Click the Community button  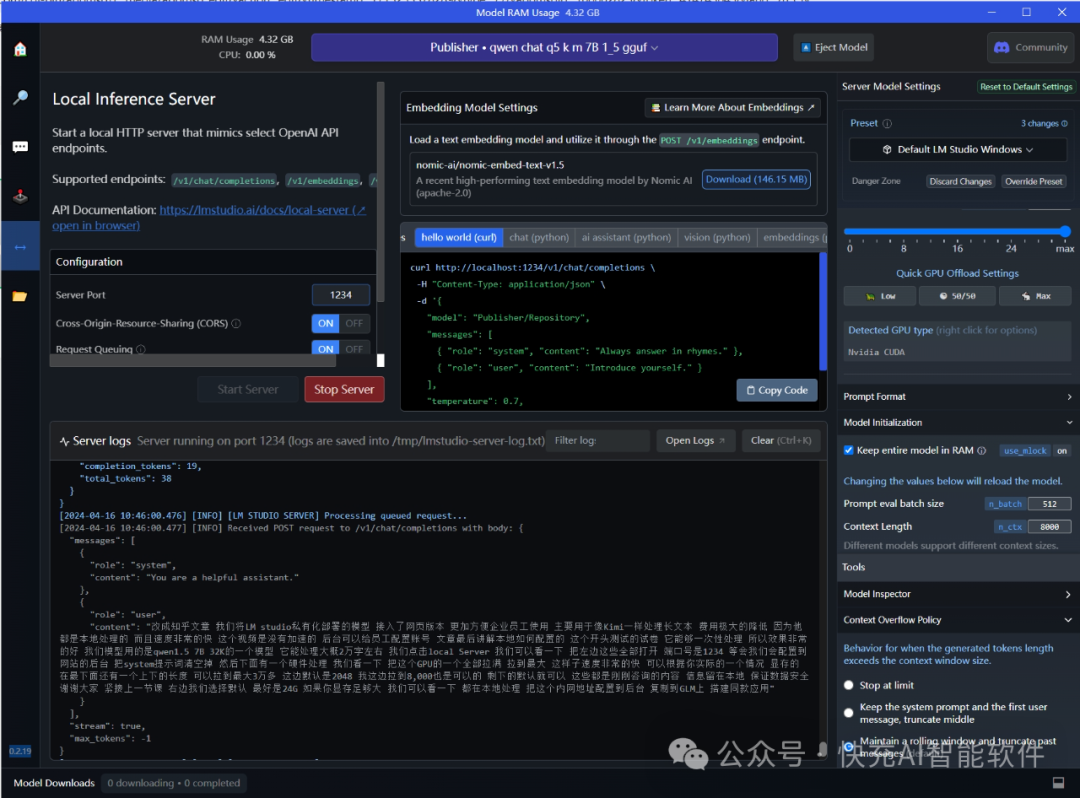1030,48
